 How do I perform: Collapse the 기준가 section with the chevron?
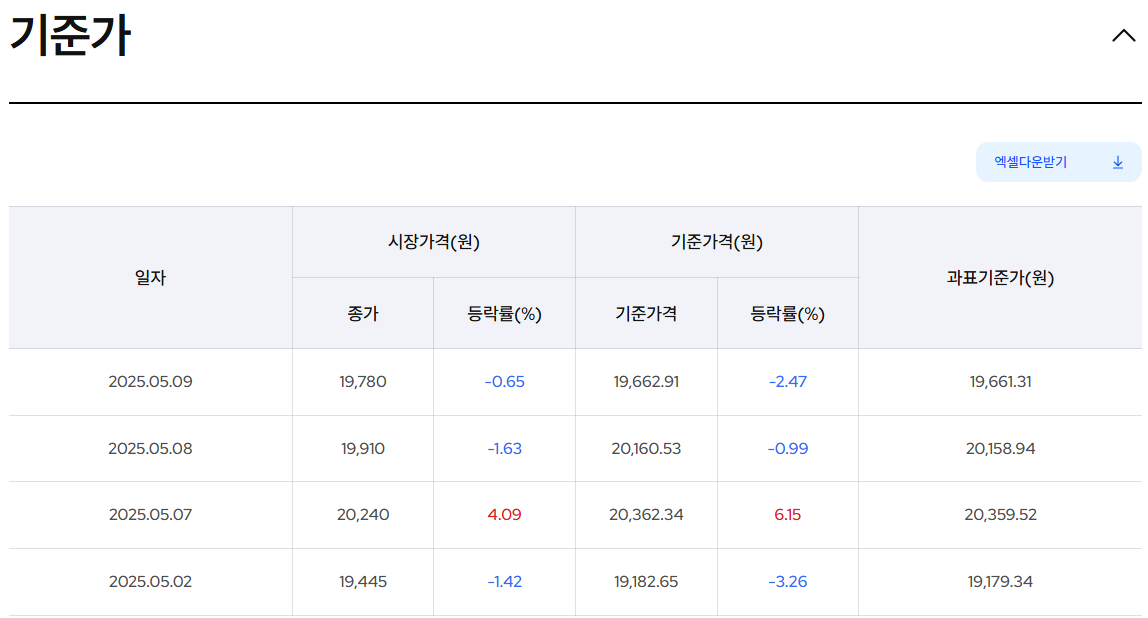pyautogui.click(x=1123, y=36)
